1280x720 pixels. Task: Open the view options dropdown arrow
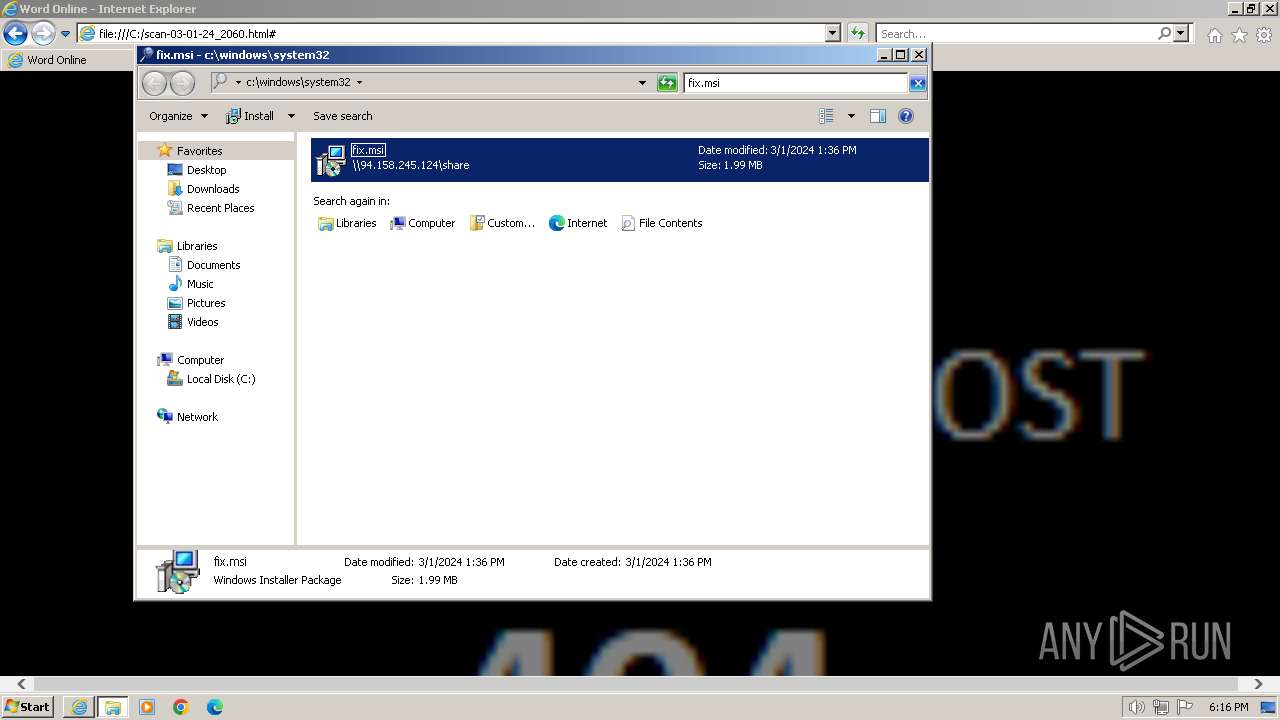851,116
